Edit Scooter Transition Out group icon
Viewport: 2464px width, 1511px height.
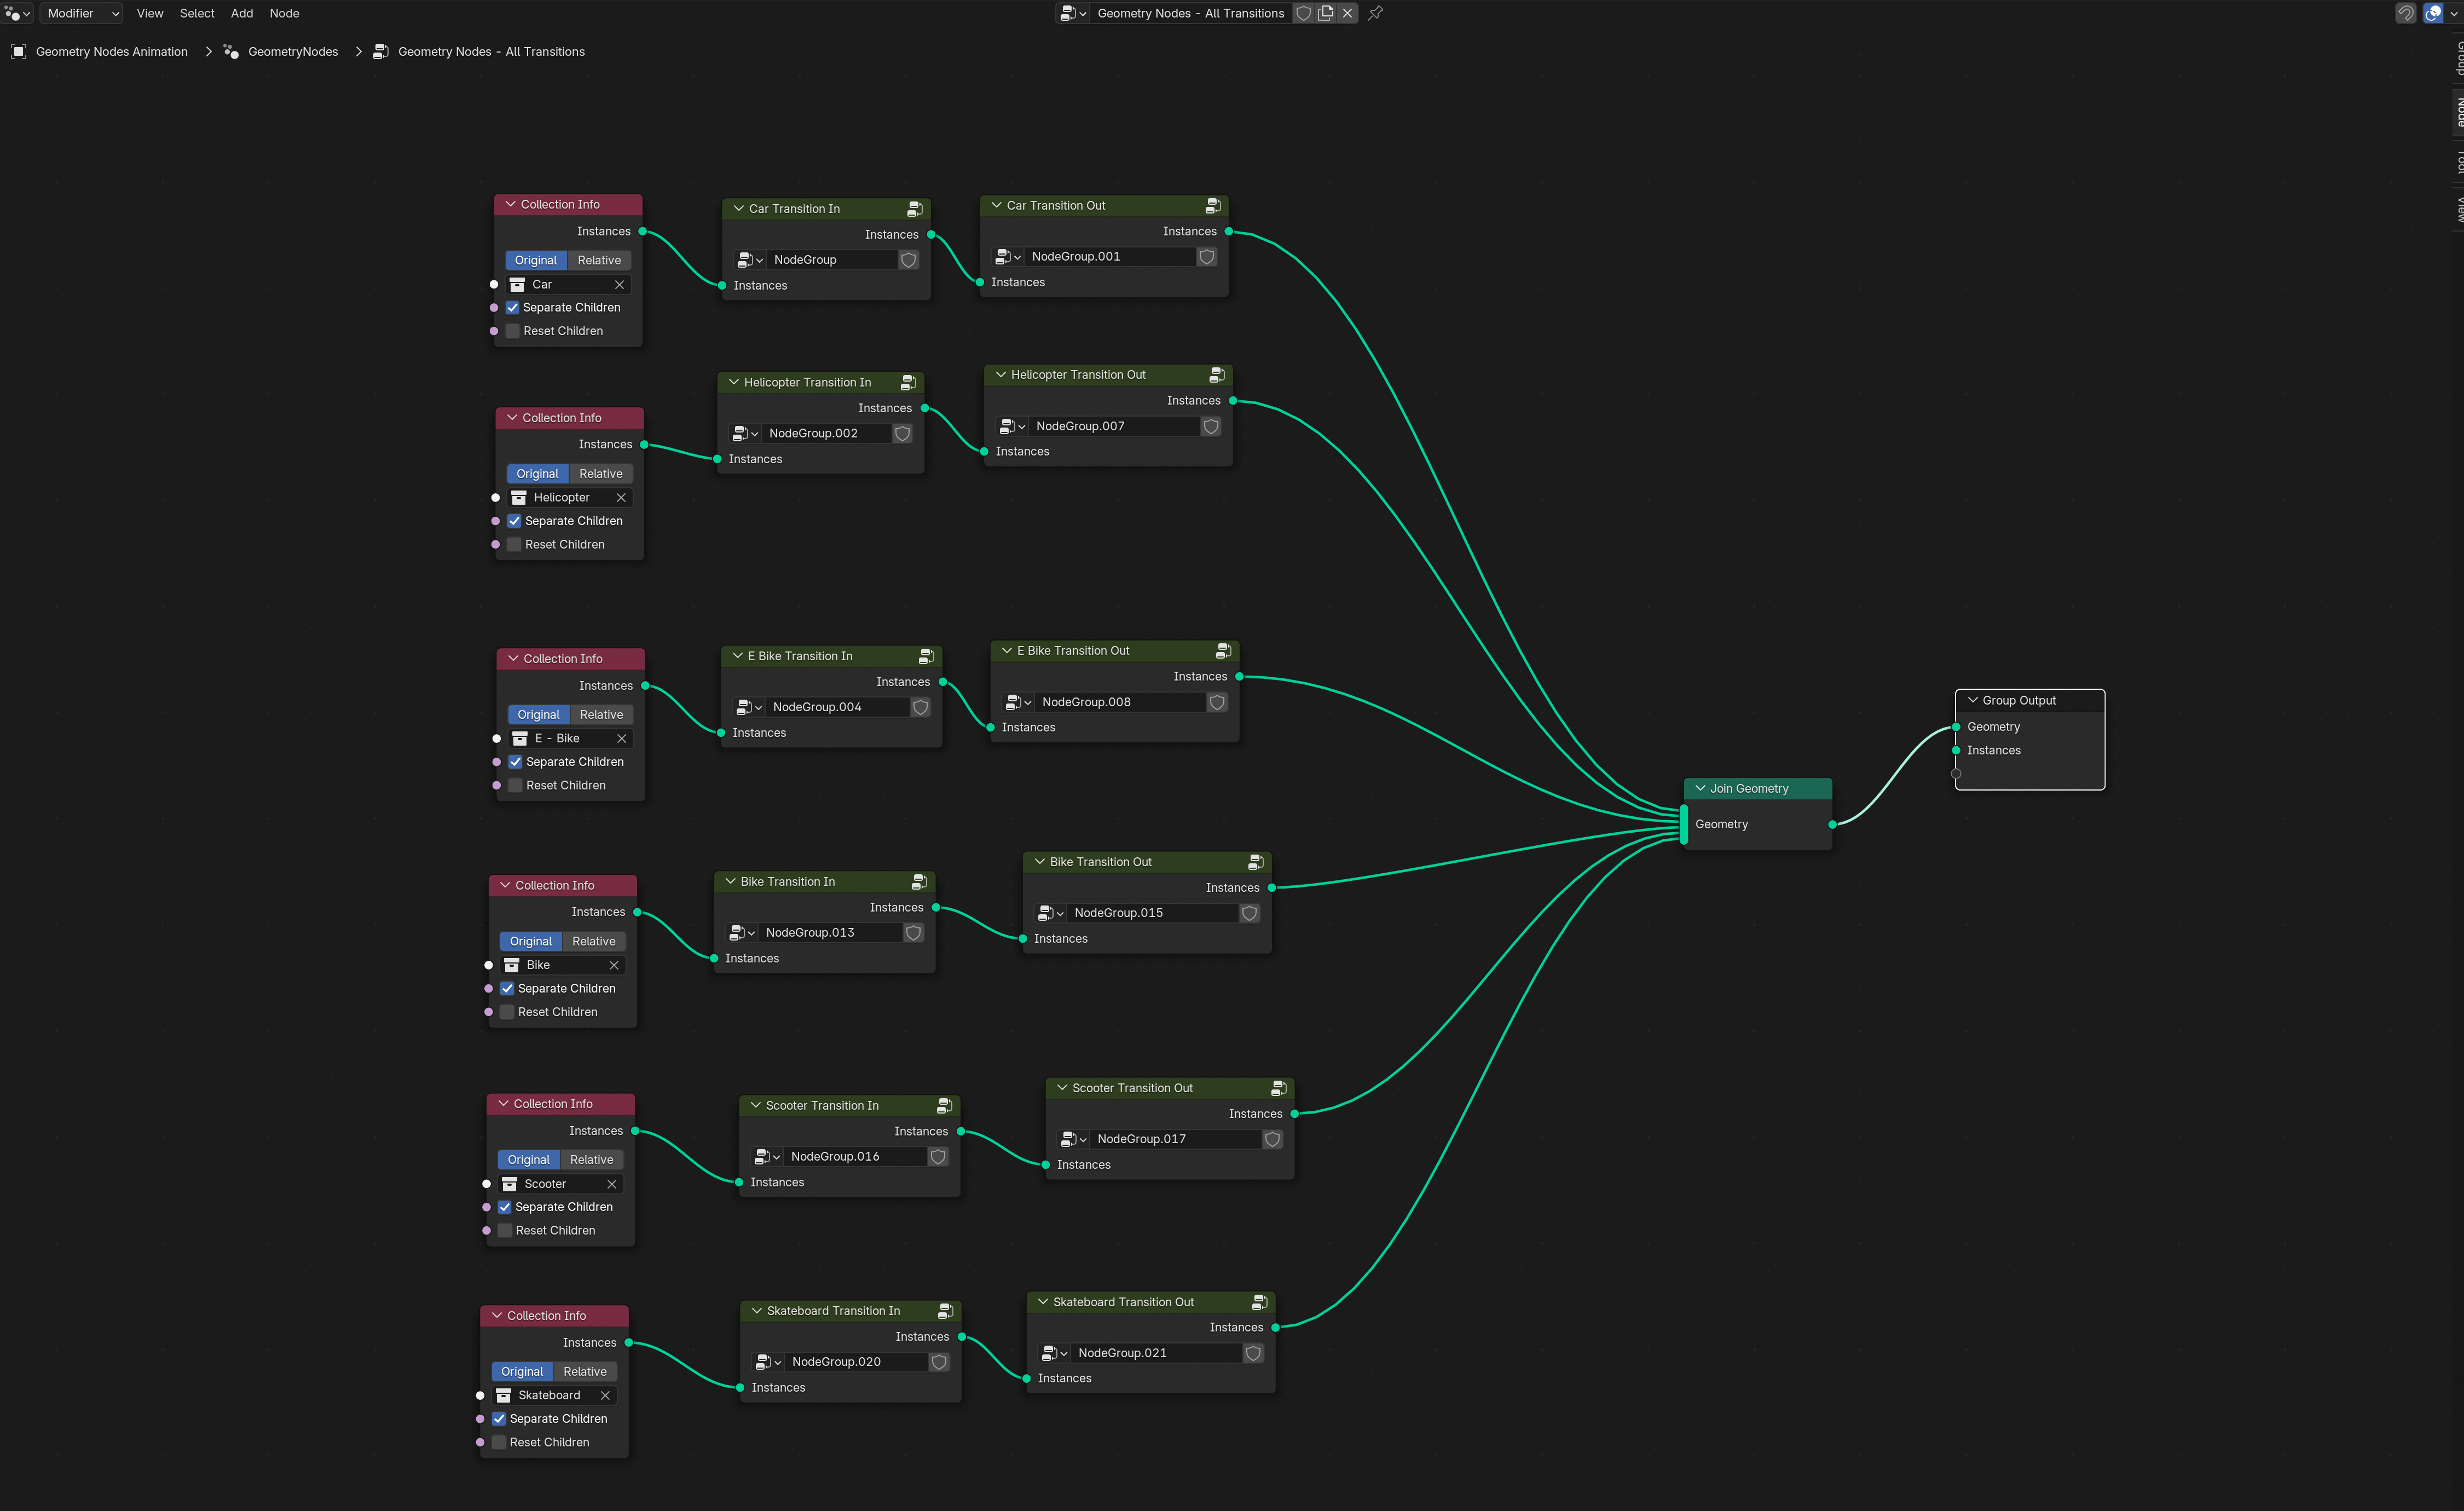pos(1278,1088)
